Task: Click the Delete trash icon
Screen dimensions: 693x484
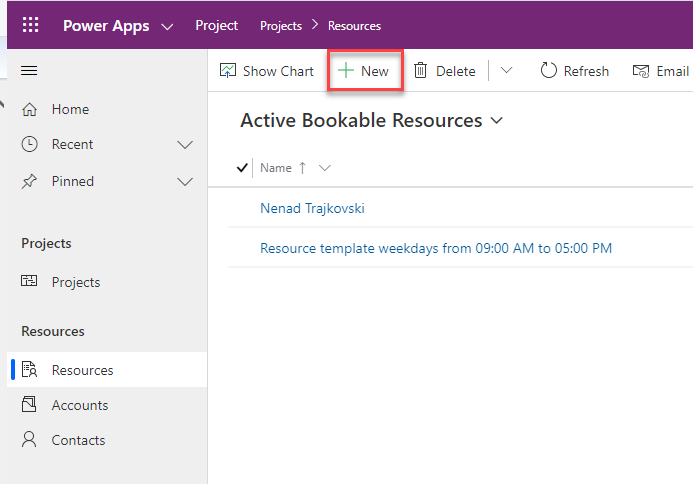Action: click(x=421, y=71)
